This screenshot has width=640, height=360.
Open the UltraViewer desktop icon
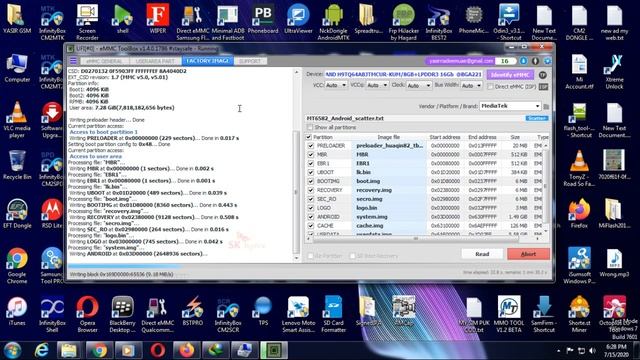[x=298, y=19]
